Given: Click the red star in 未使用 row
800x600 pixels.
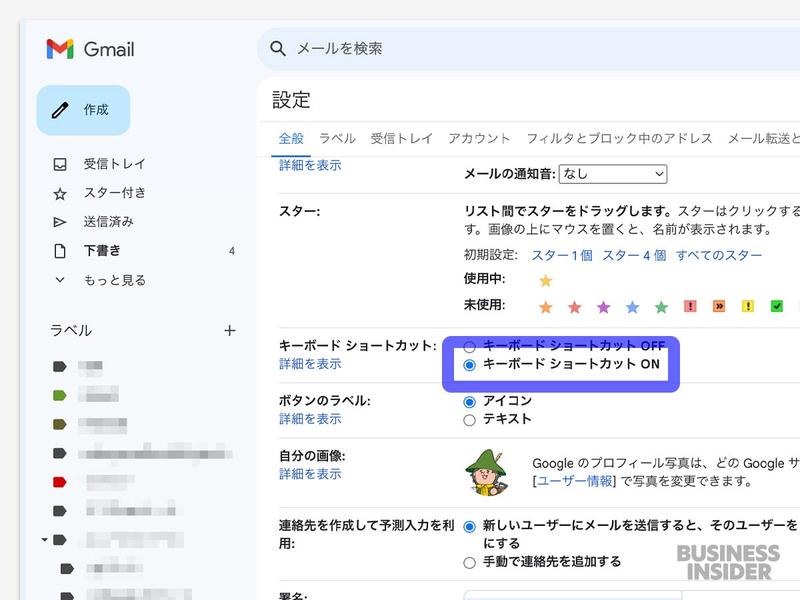Looking at the screenshot, I should pos(574,307).
